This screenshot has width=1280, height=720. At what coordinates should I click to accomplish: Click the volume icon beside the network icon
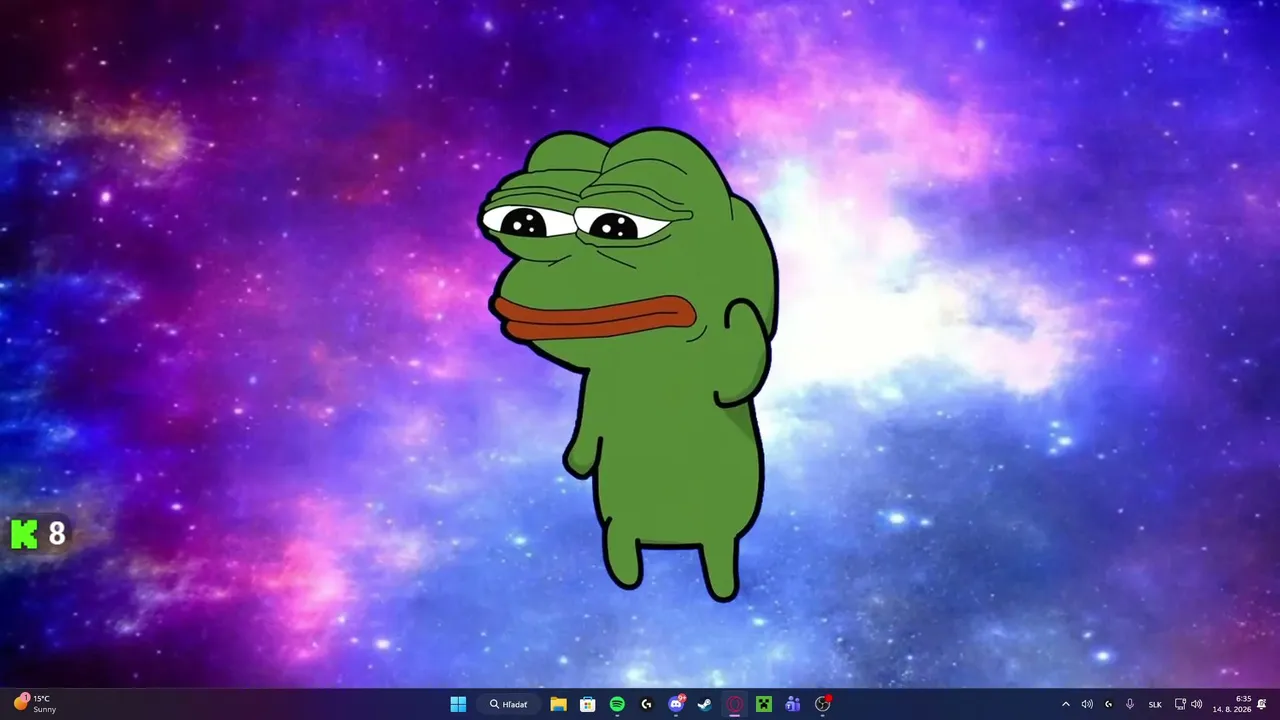click(1196, 704)
